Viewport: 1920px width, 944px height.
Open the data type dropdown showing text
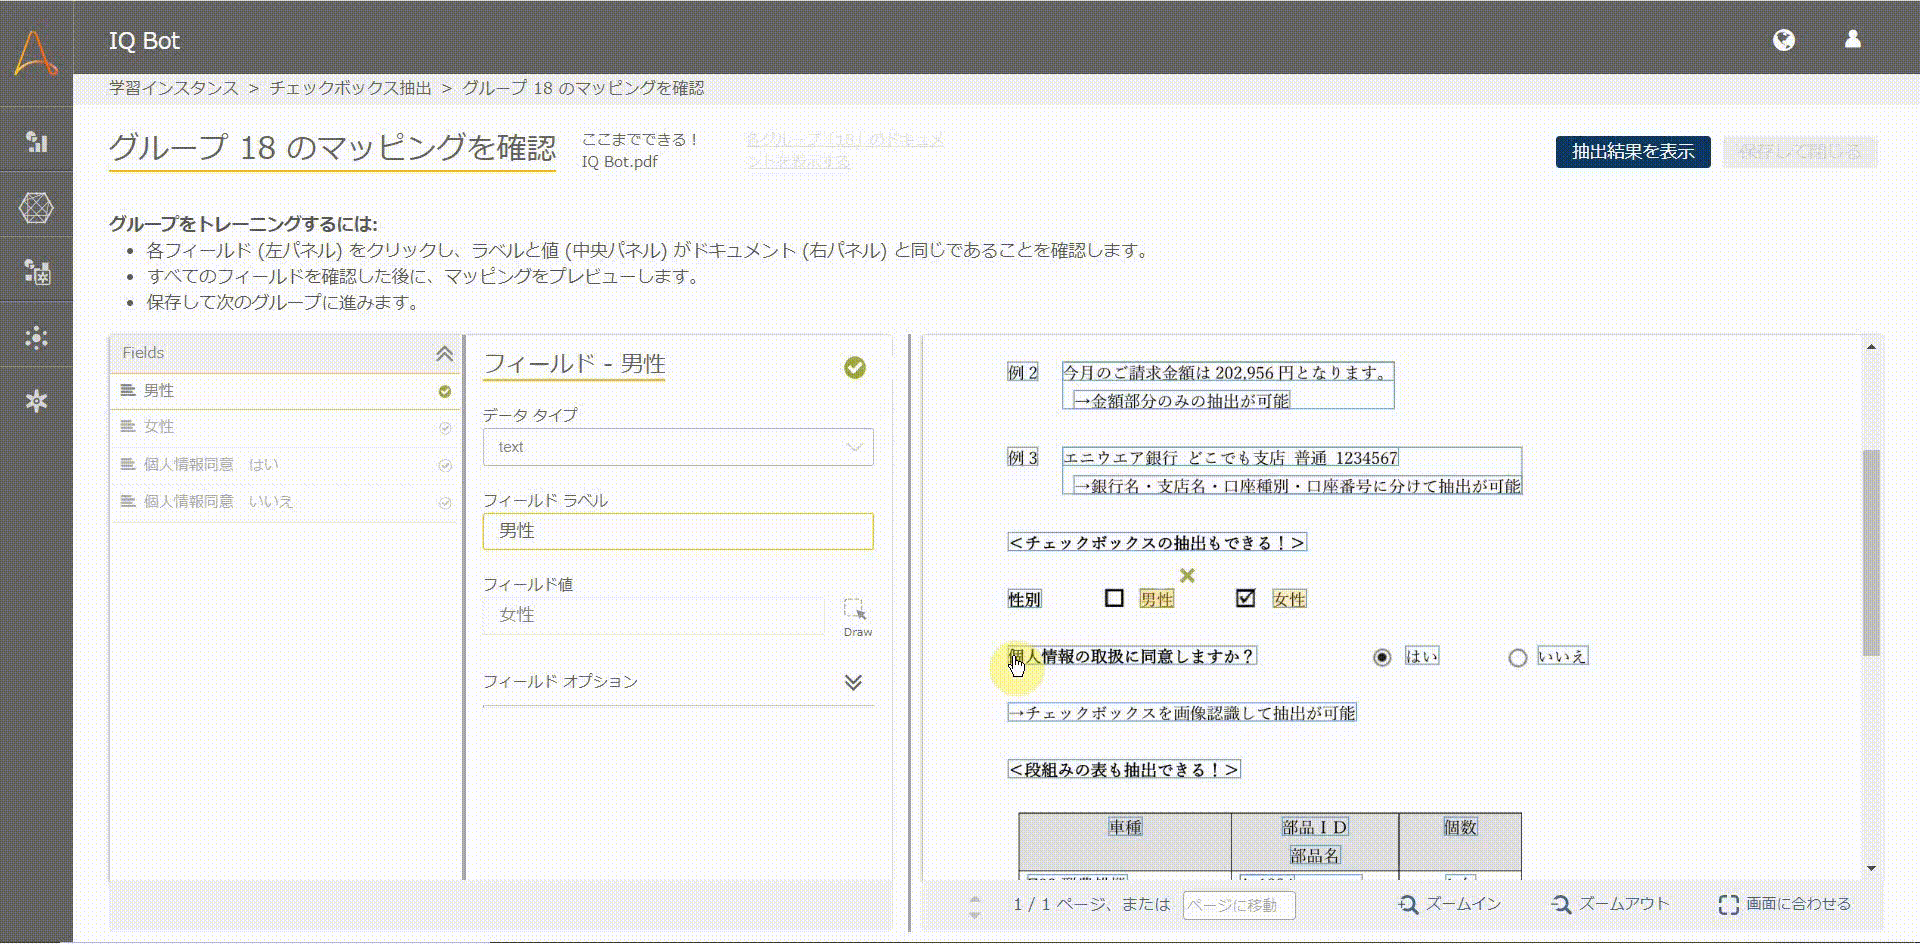(x=678, y=447)
